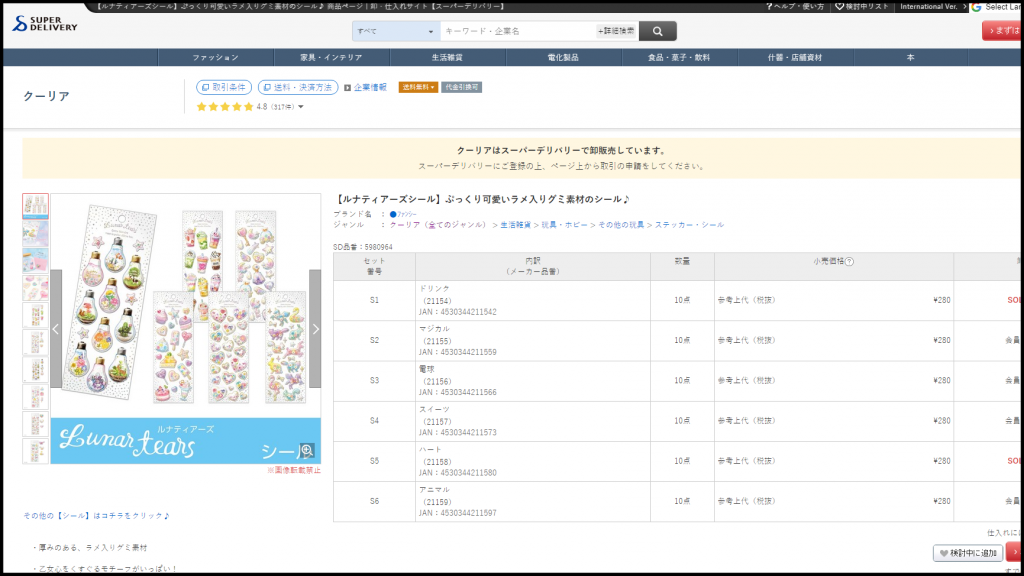
Task: Click the S5 ハート row text
Action: point(430,450)
